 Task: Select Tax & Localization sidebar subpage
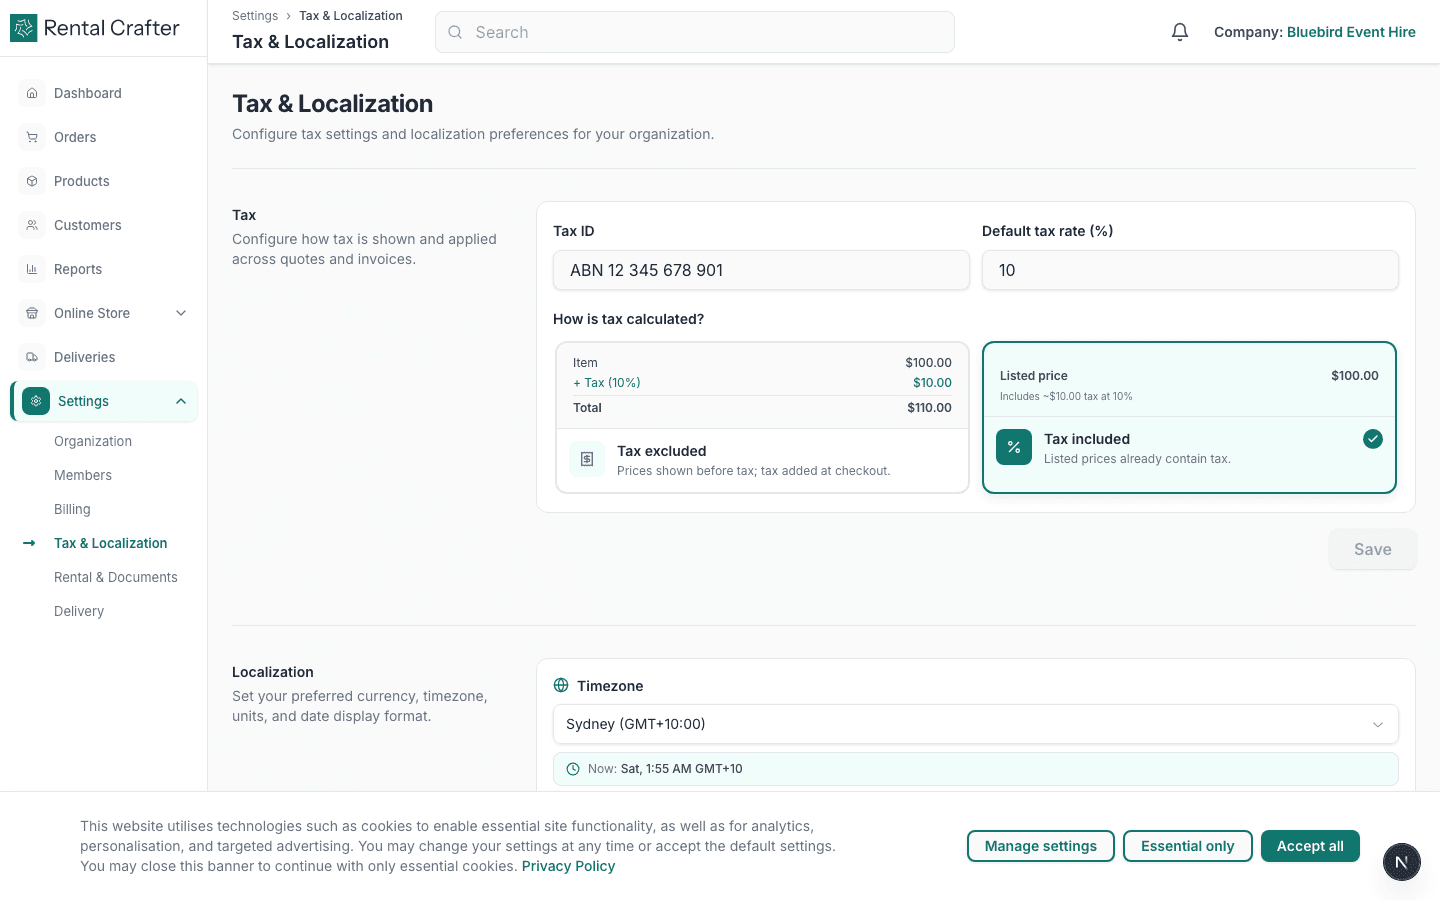pyautogui.click(x=110, y=543)
